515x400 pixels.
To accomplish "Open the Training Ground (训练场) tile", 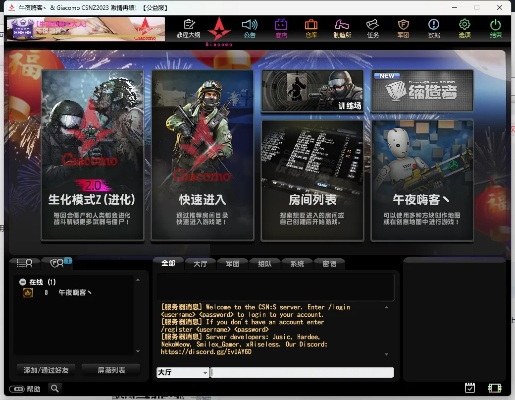I will 312,91.
